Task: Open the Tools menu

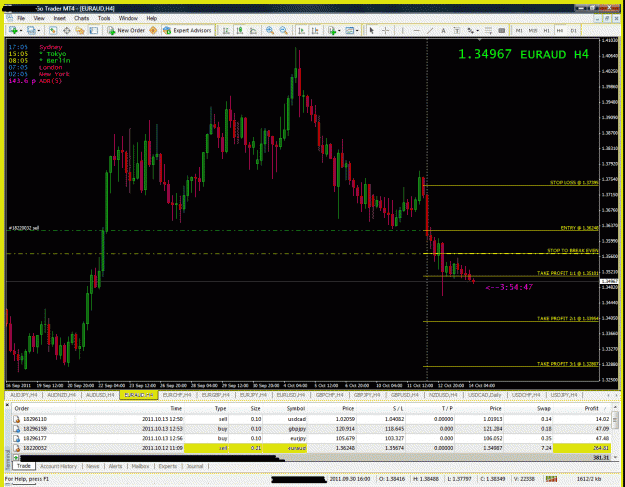Action: (104, 18)
